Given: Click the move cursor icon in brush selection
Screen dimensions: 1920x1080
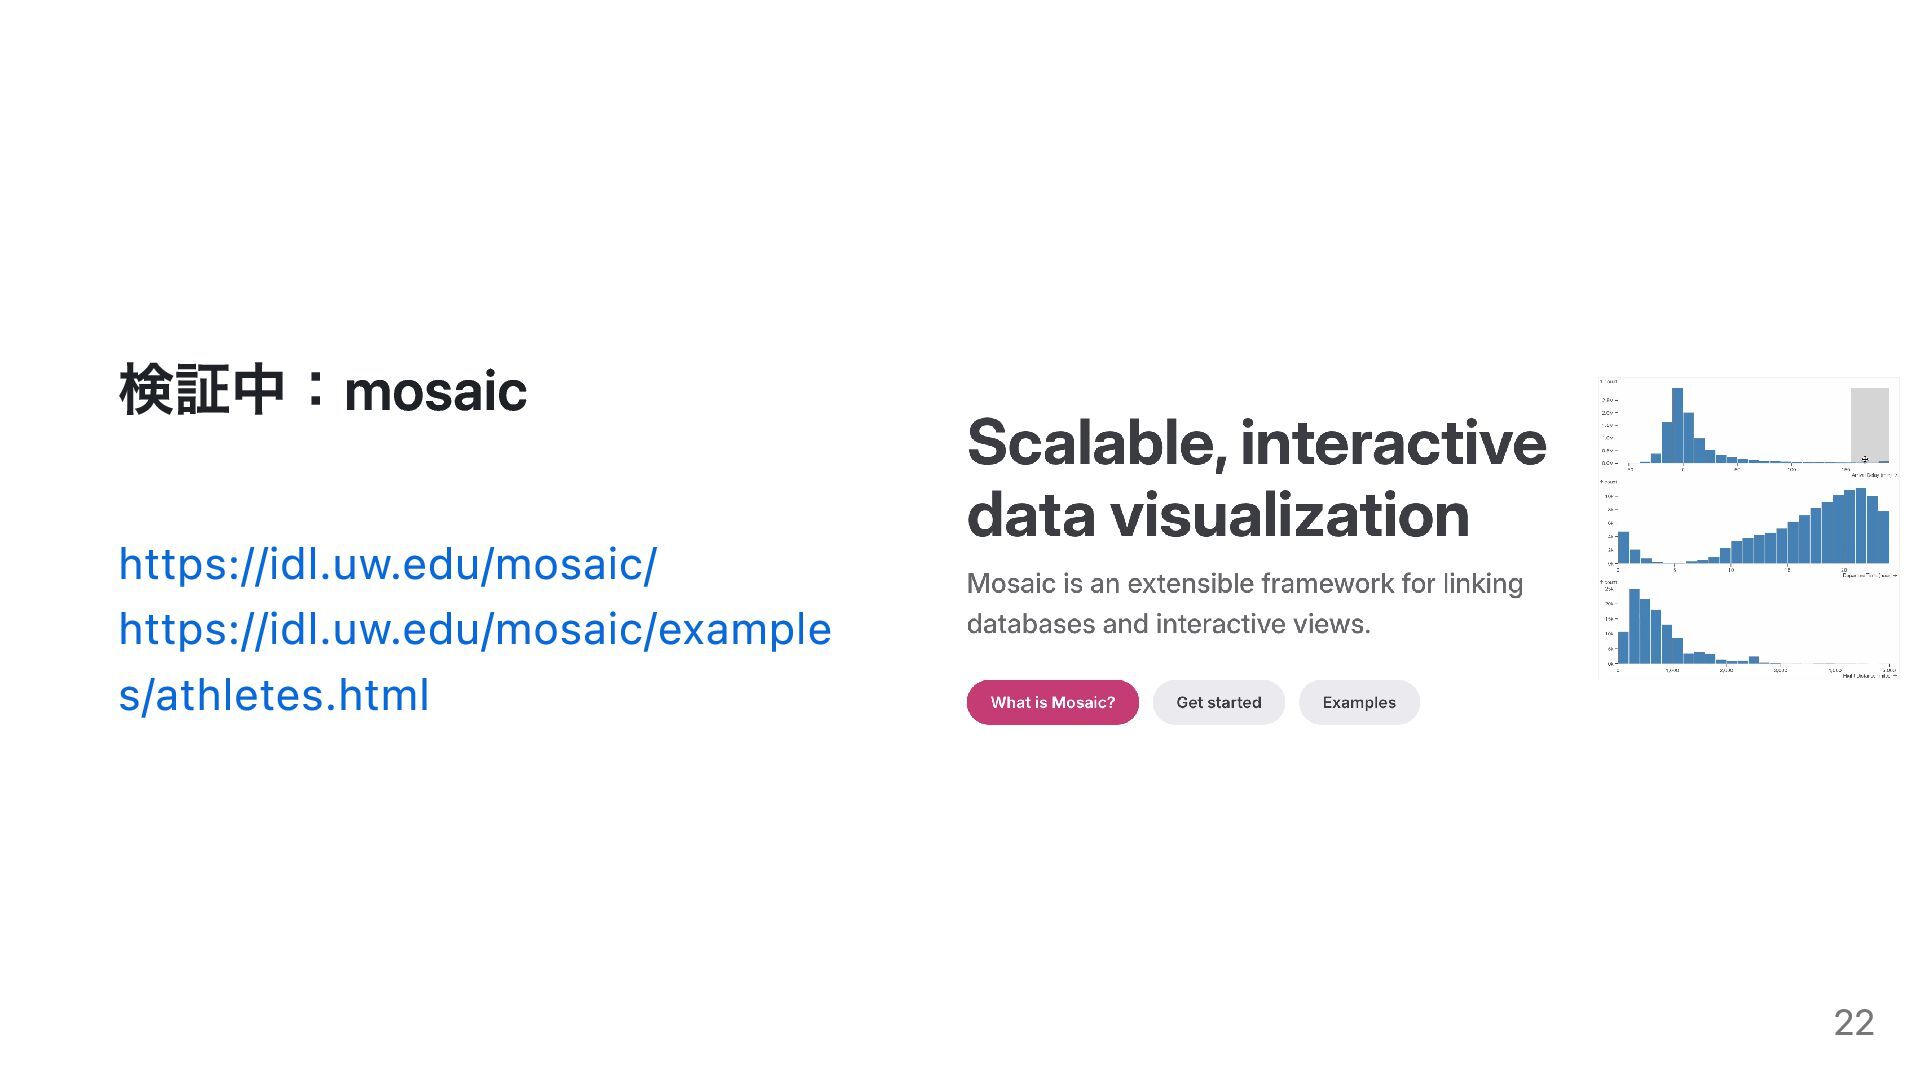Looking at the screenshot, I should pyautogui.click(x=1865, y=459).
